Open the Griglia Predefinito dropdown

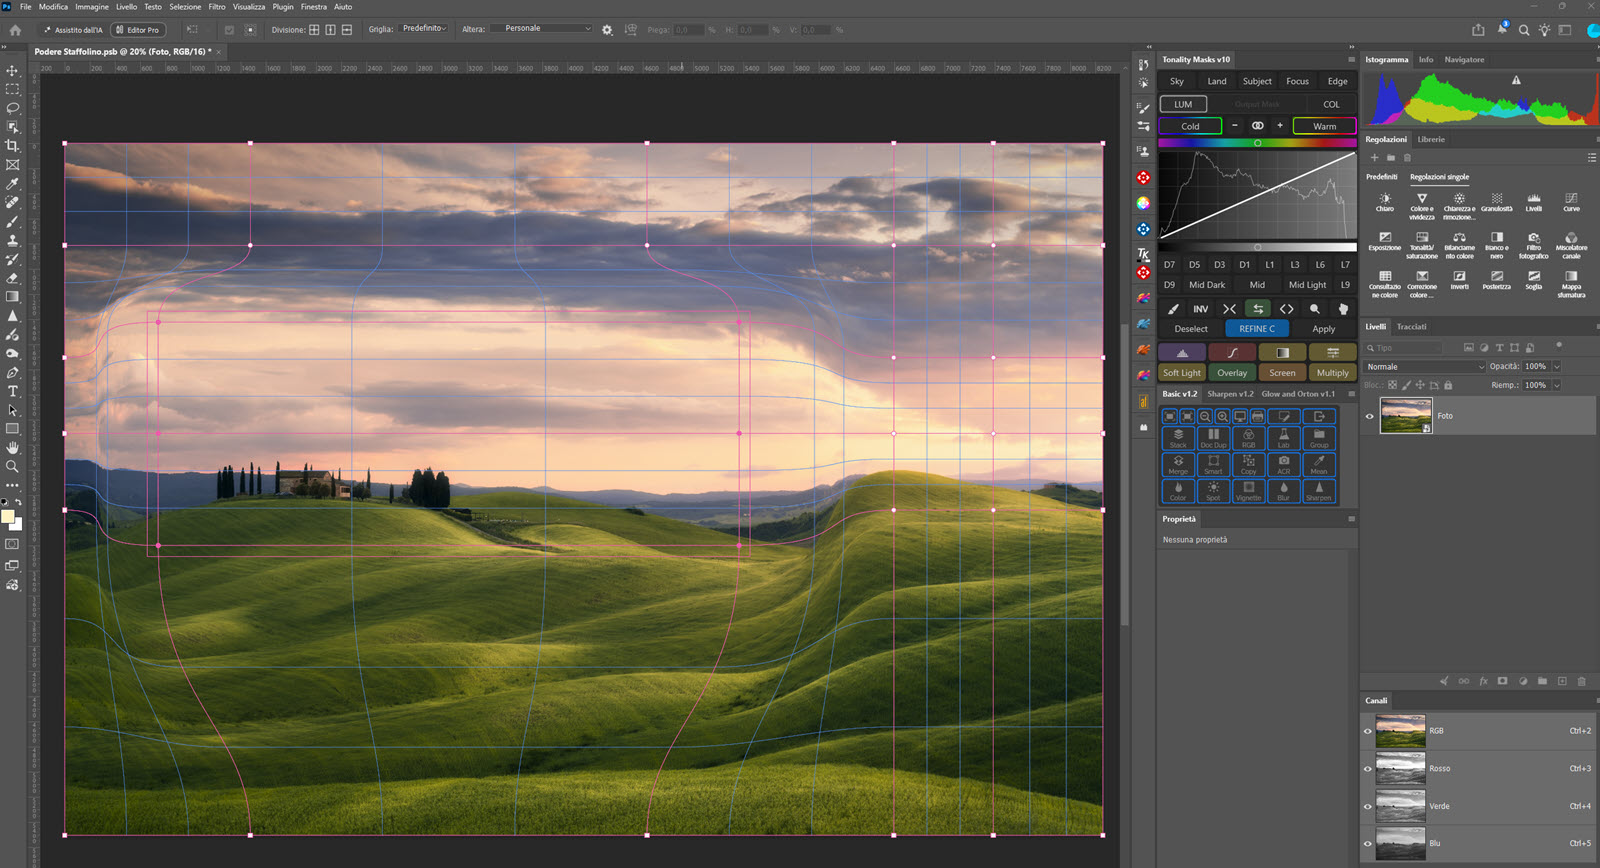(x=423, y=29)
